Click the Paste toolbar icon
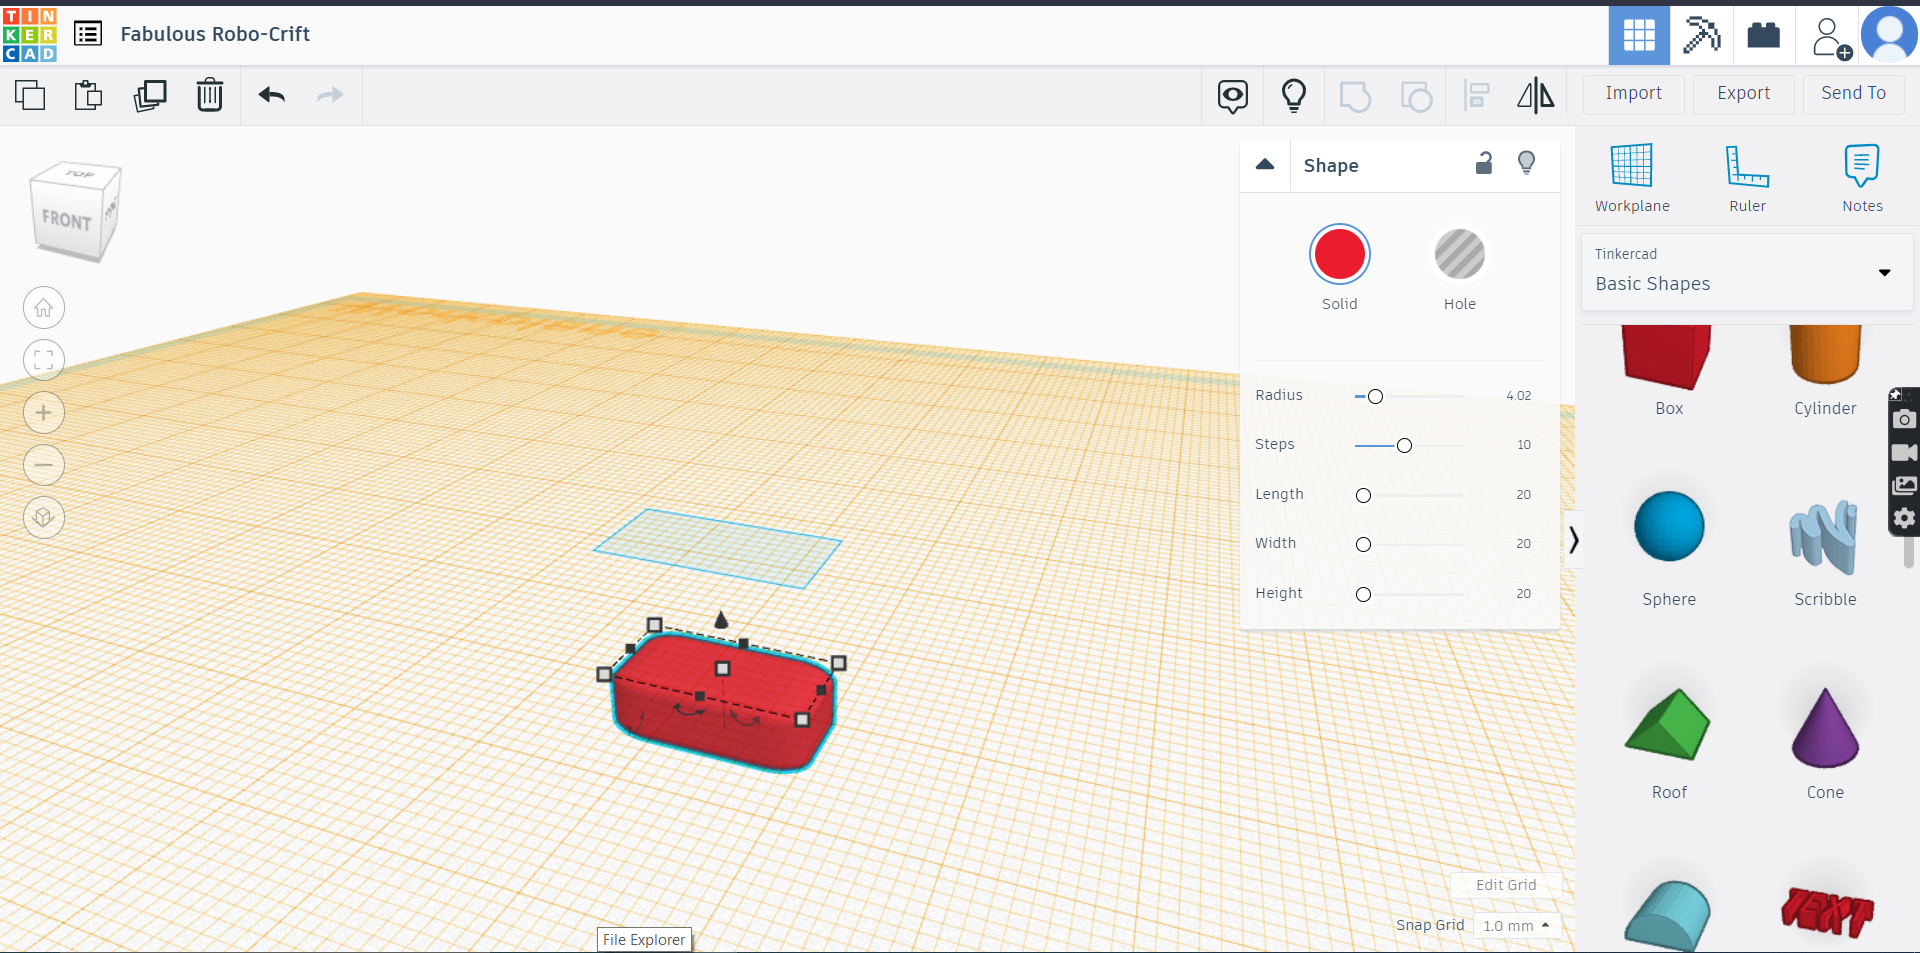The width and height of the screenshot is (1920, 953). point(89,95)
